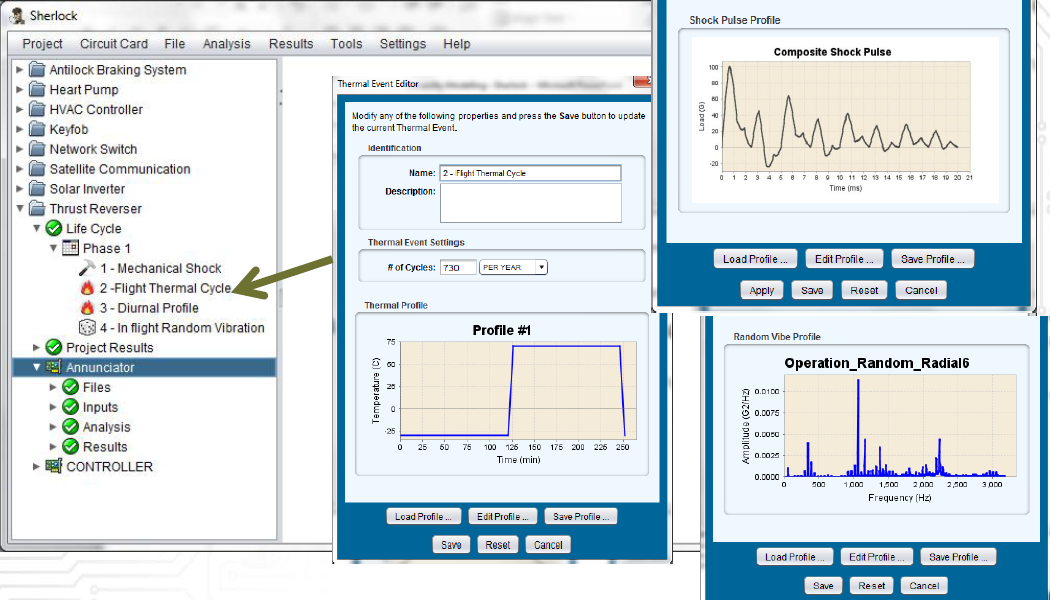The image size is (1050, 600).
Task: Click the Heart Pump folder icon
Action: pyautogui.click(x=37, y=90)
